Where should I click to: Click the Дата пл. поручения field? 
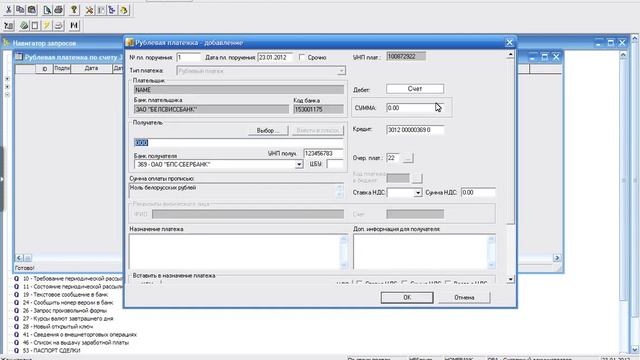coord(275,57)
